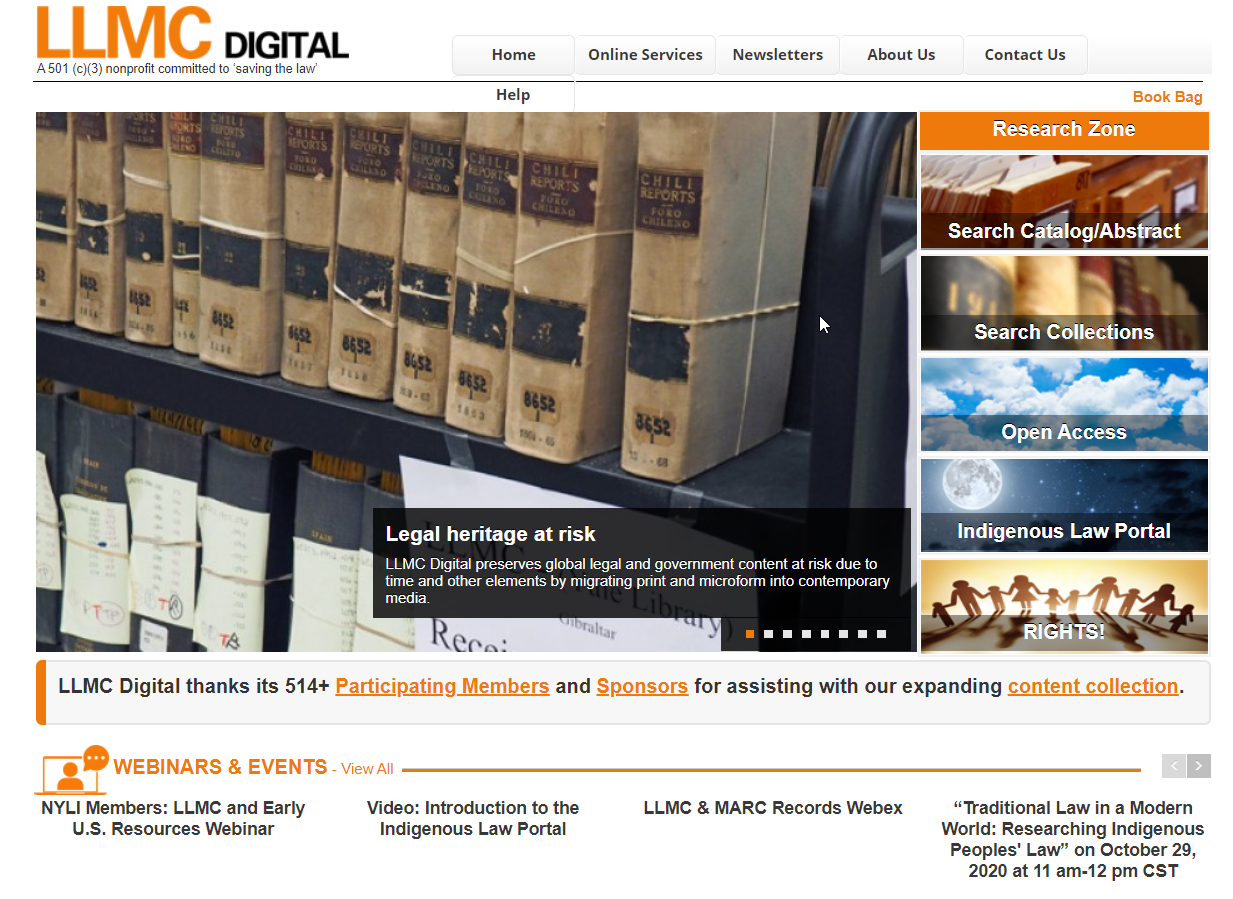1233x899 pixels.
Task: Select the fourth slideshow dot
Action: coord(806,634)
